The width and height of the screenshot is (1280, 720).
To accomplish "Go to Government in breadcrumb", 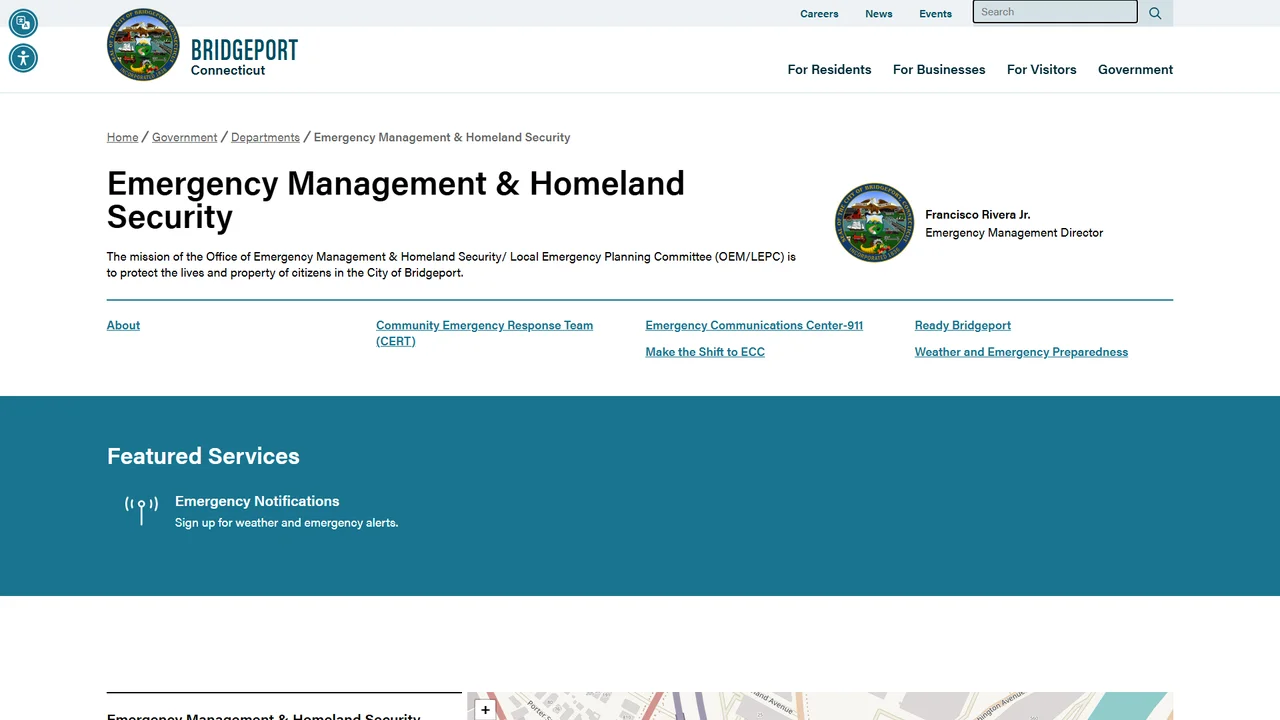I will (185, 137).
